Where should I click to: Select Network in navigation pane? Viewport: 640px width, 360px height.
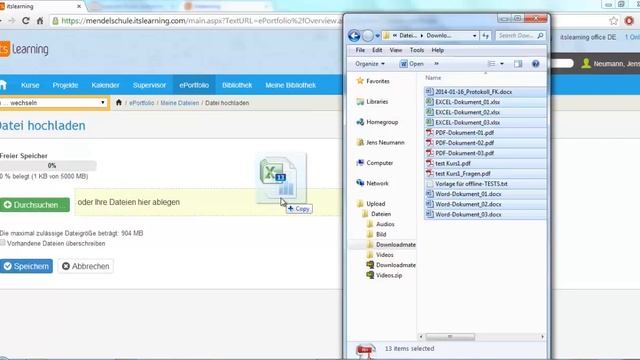point(372,183)
